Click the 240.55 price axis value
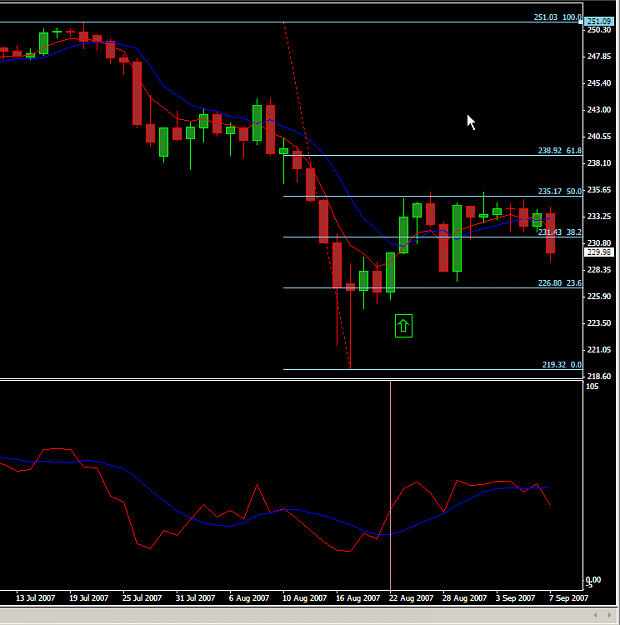Screen dimensions: 620x625 599,136
